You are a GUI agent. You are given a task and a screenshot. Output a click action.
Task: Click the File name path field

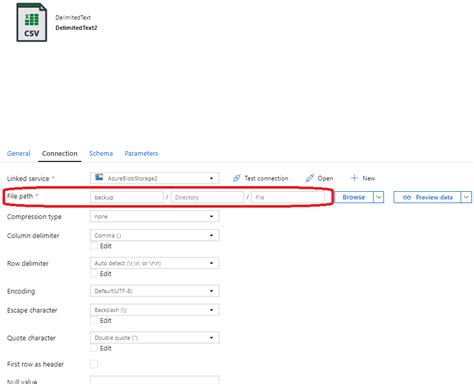click(288, 197)
